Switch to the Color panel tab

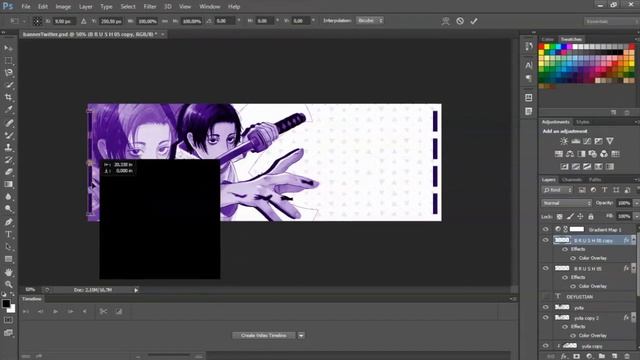pyautogui.click(x=548, y=39)
